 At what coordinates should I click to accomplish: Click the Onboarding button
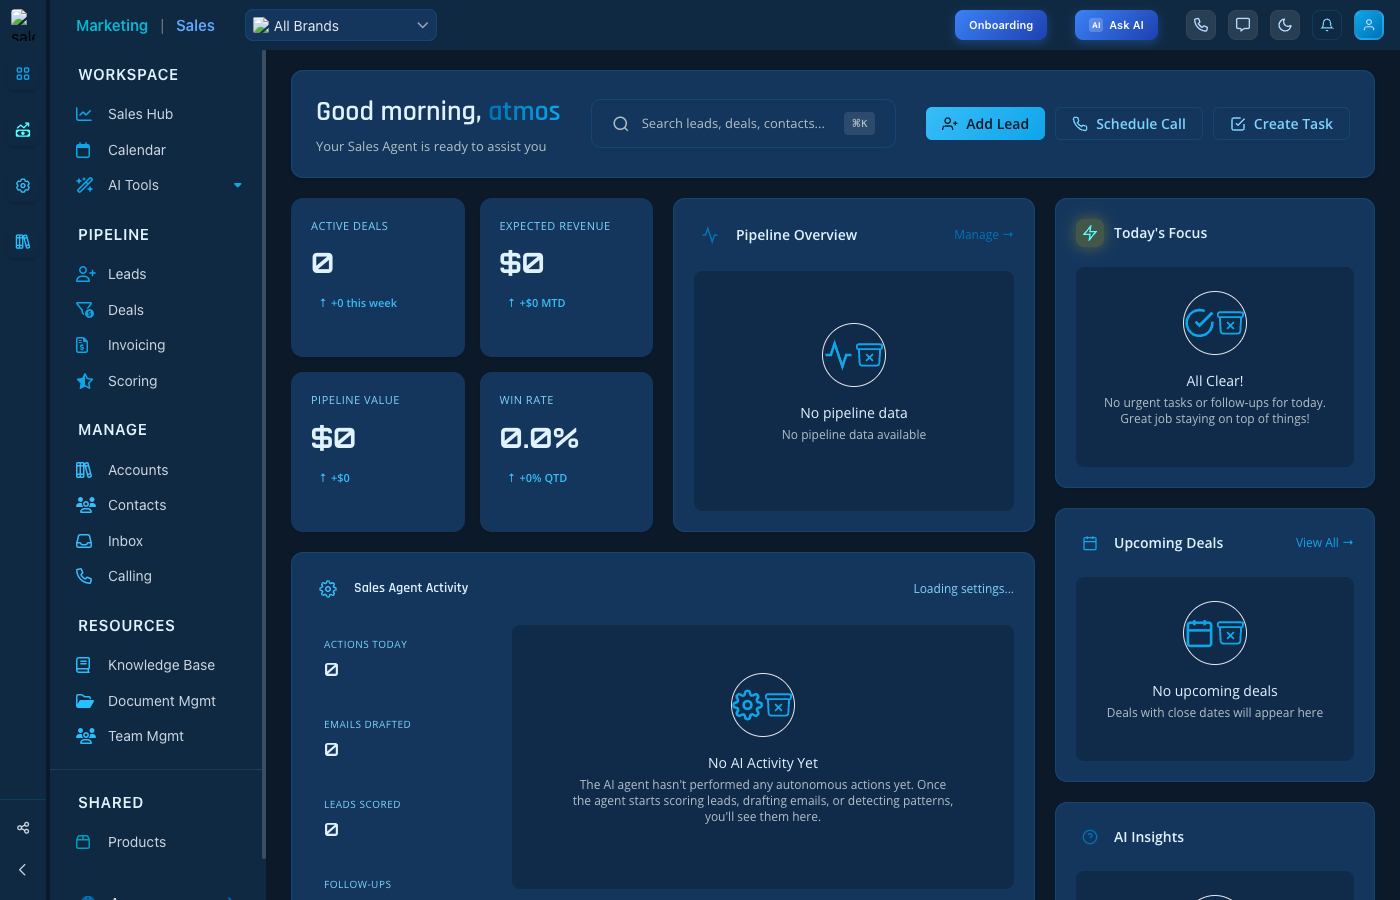click(1001, 25)
